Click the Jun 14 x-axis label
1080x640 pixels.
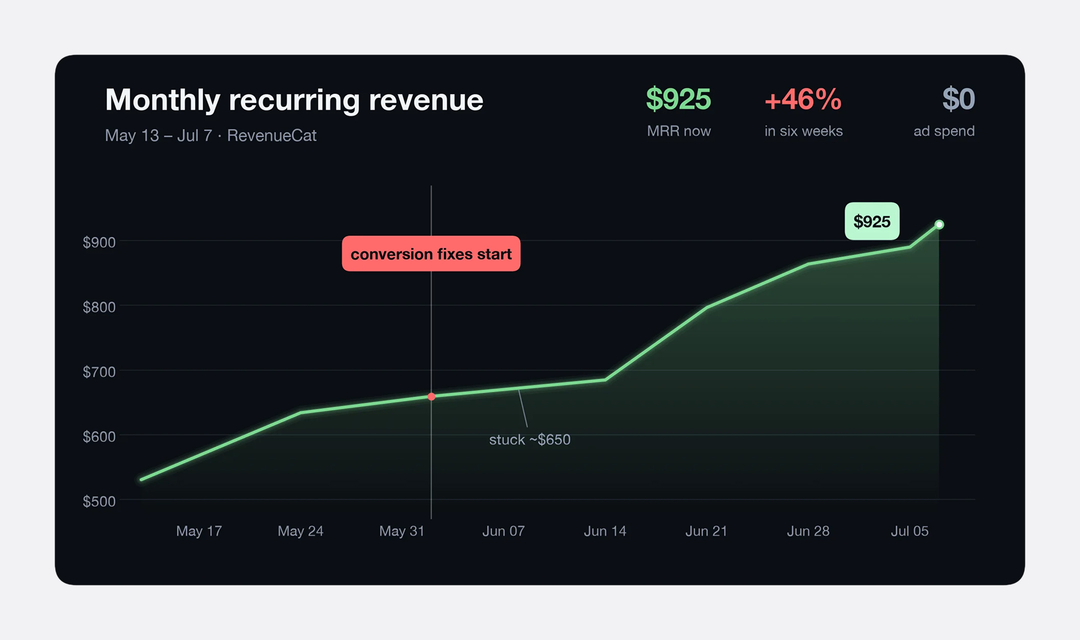605,531
